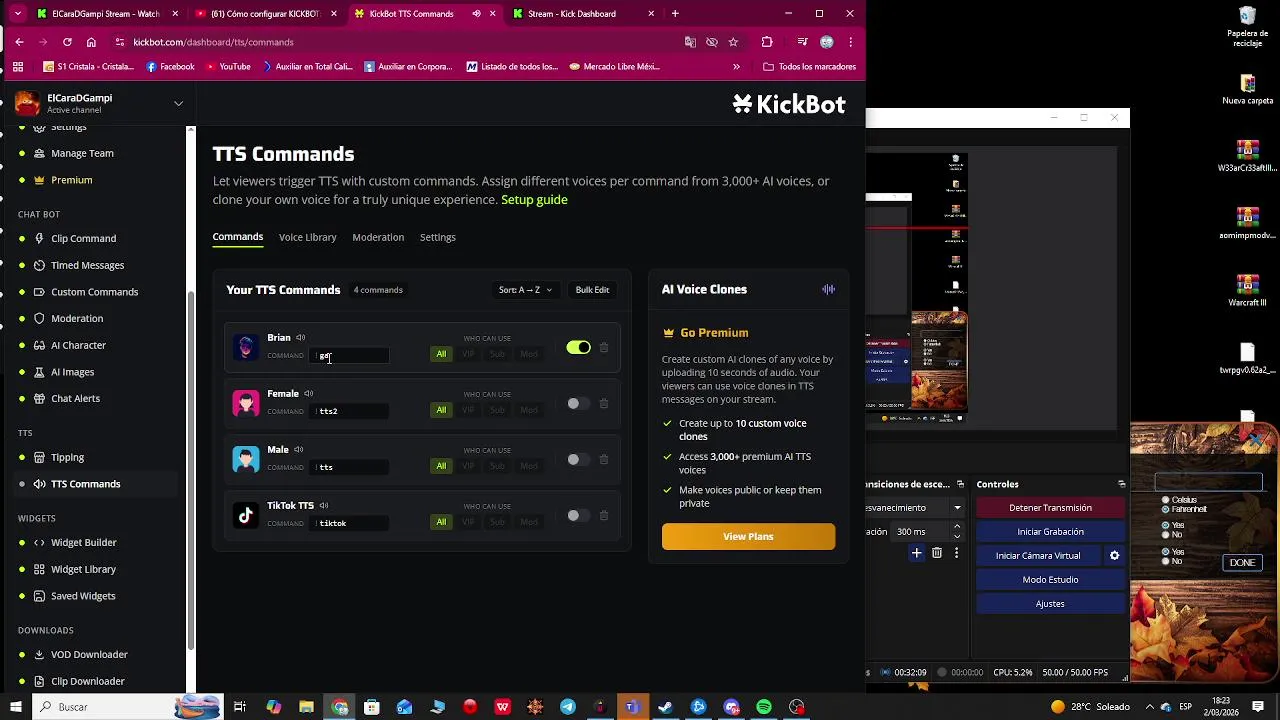This screenshot has height=720, width=1280.
Task: Click the translate page icon in address bar
Action: (690, 42)
